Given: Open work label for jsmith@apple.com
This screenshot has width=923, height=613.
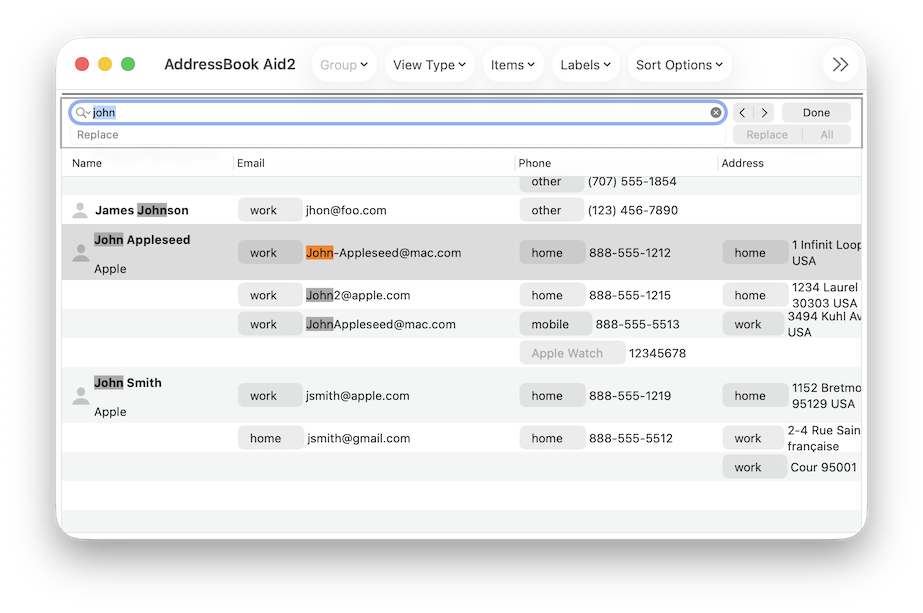Looking at the screenshot, I should pos(270,396).
